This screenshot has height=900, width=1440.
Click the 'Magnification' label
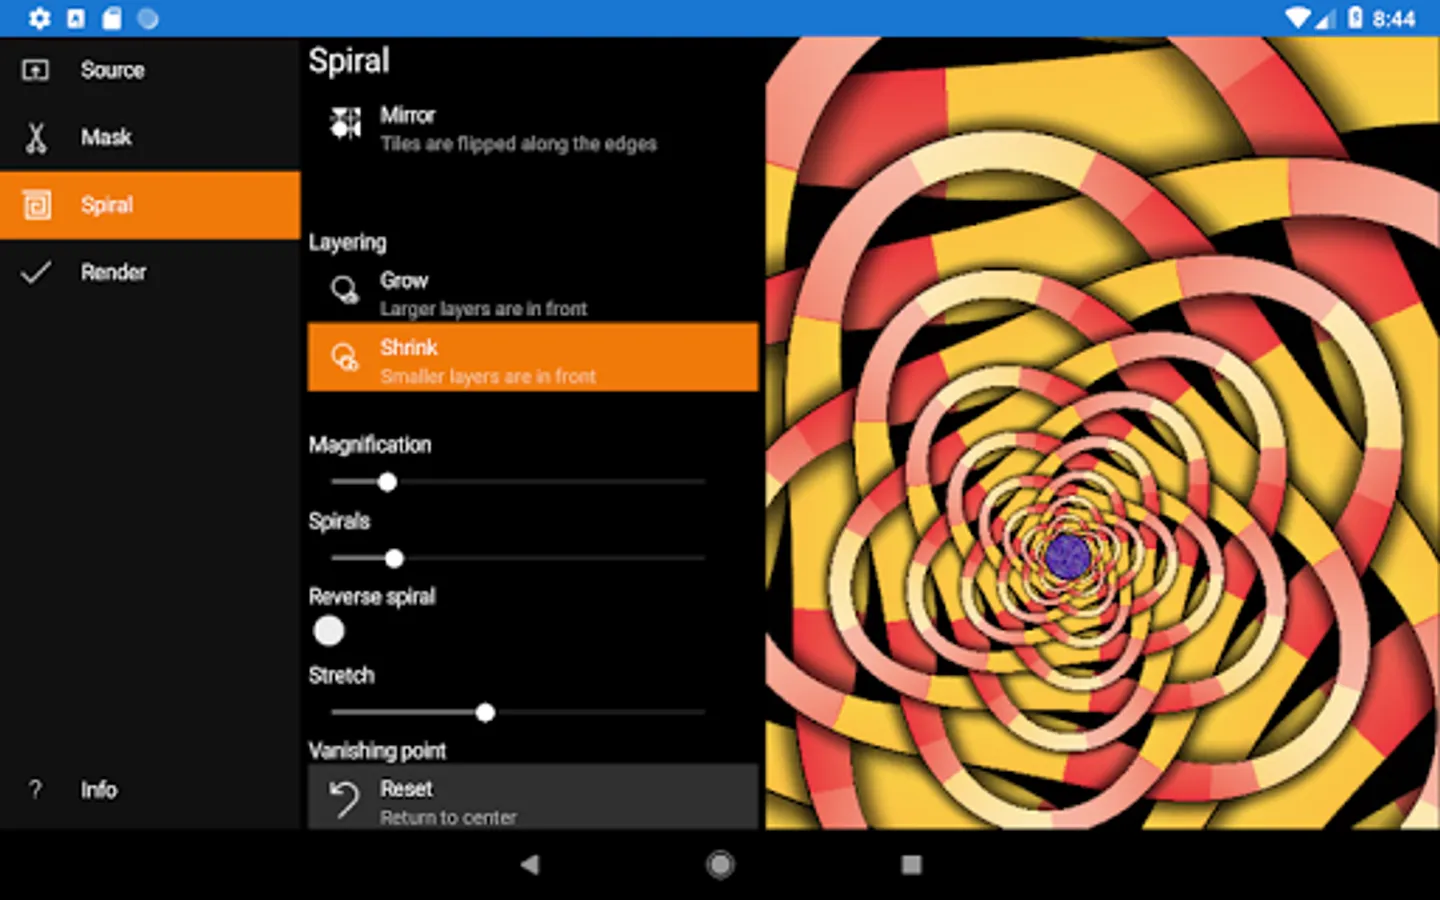tap(370, 445)
